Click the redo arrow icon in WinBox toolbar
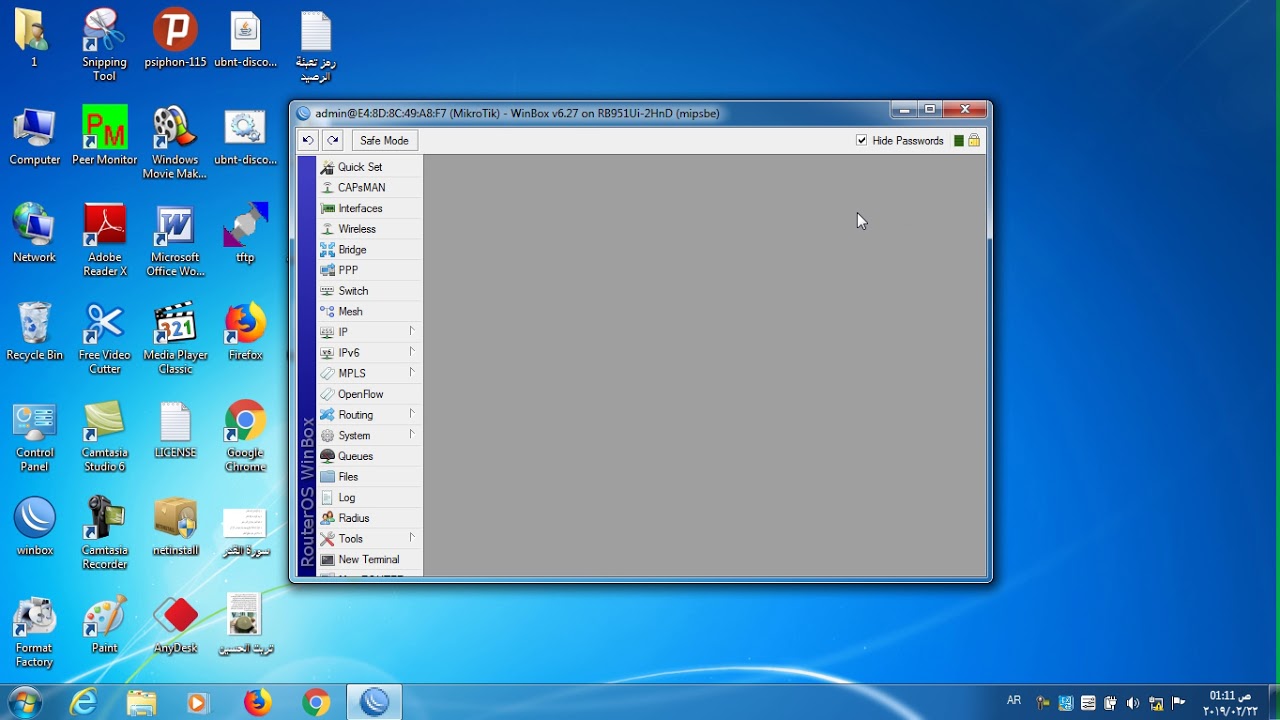Screen dimensions: 1280x720 333,141
